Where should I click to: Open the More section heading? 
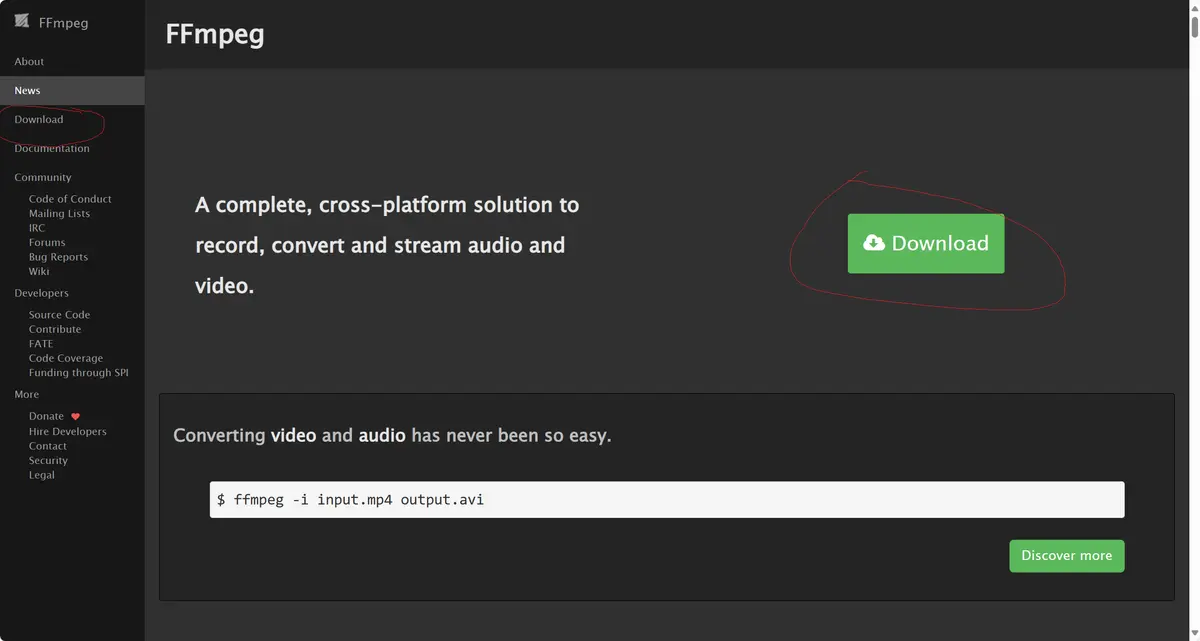[27, 394]
